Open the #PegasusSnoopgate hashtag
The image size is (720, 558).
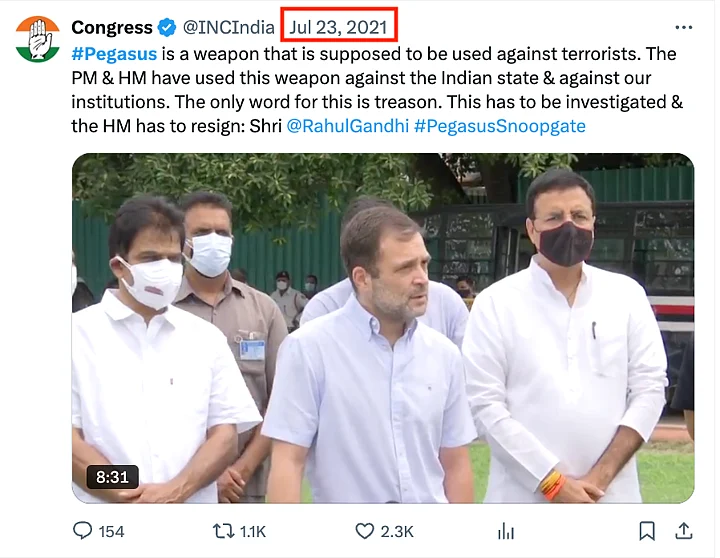pos(499,126)
